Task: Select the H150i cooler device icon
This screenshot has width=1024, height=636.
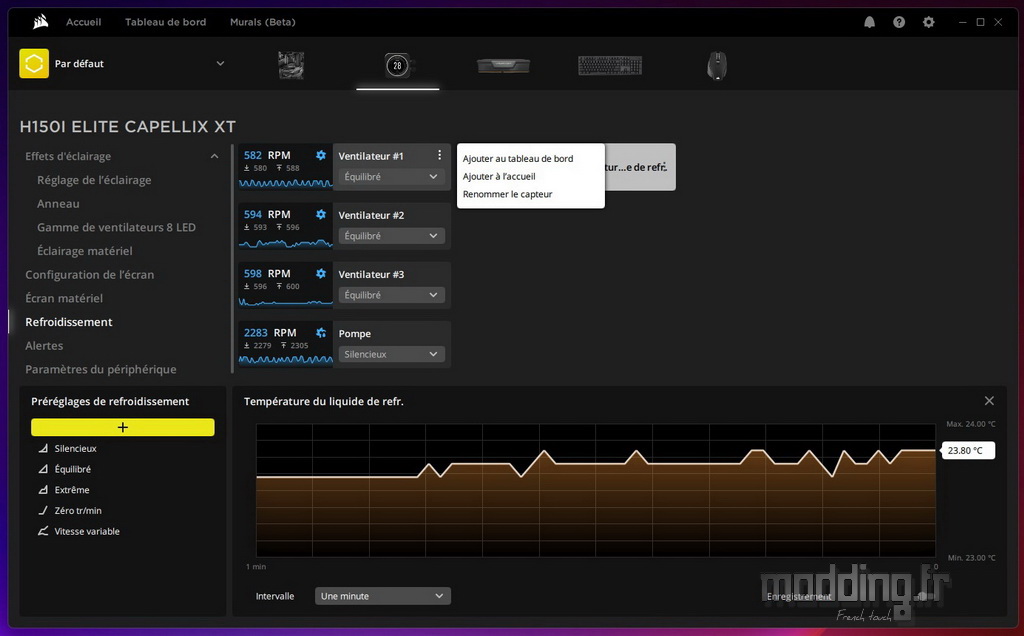Action: tap(398, 65)
